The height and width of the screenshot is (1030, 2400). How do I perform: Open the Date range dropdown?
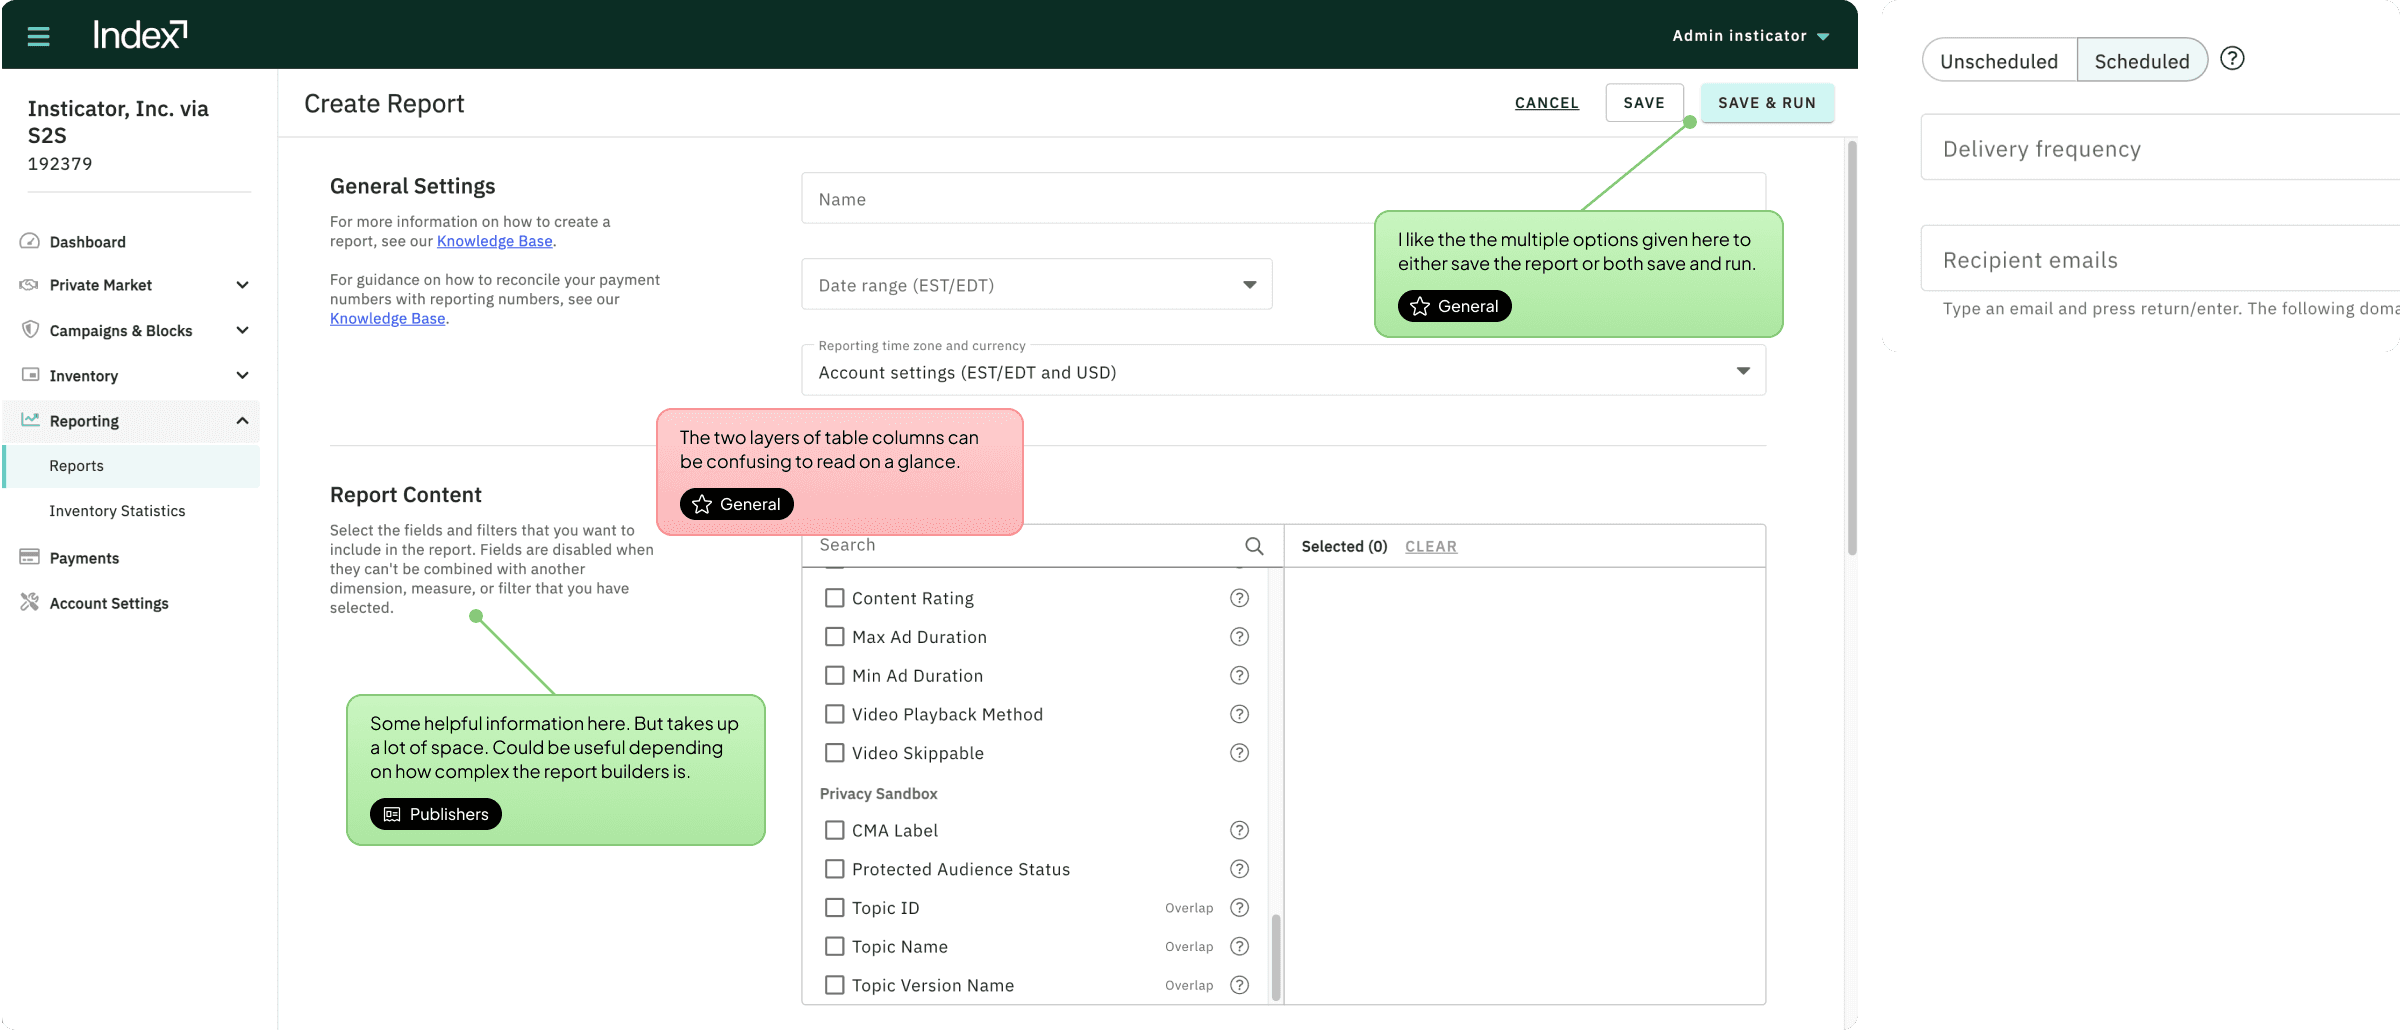[x=1037, y=285]
